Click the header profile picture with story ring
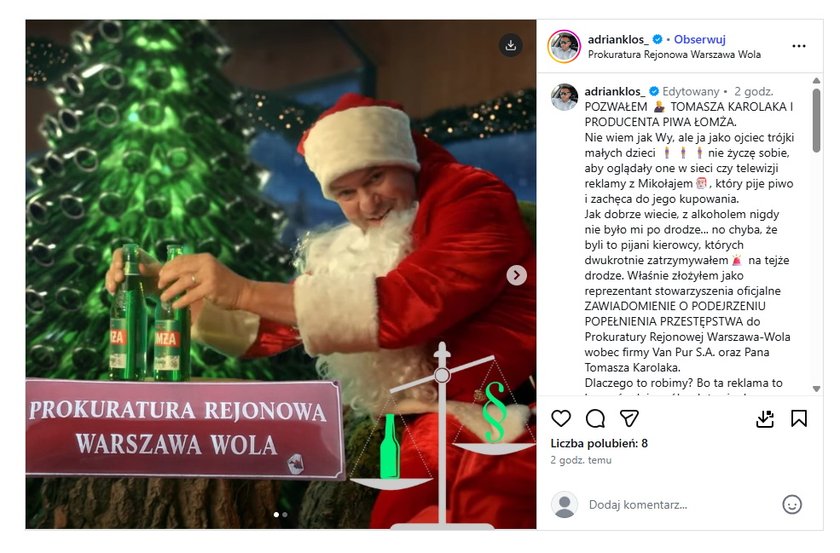The width and height of the screenshot is (840, 553). pos(564,47)
